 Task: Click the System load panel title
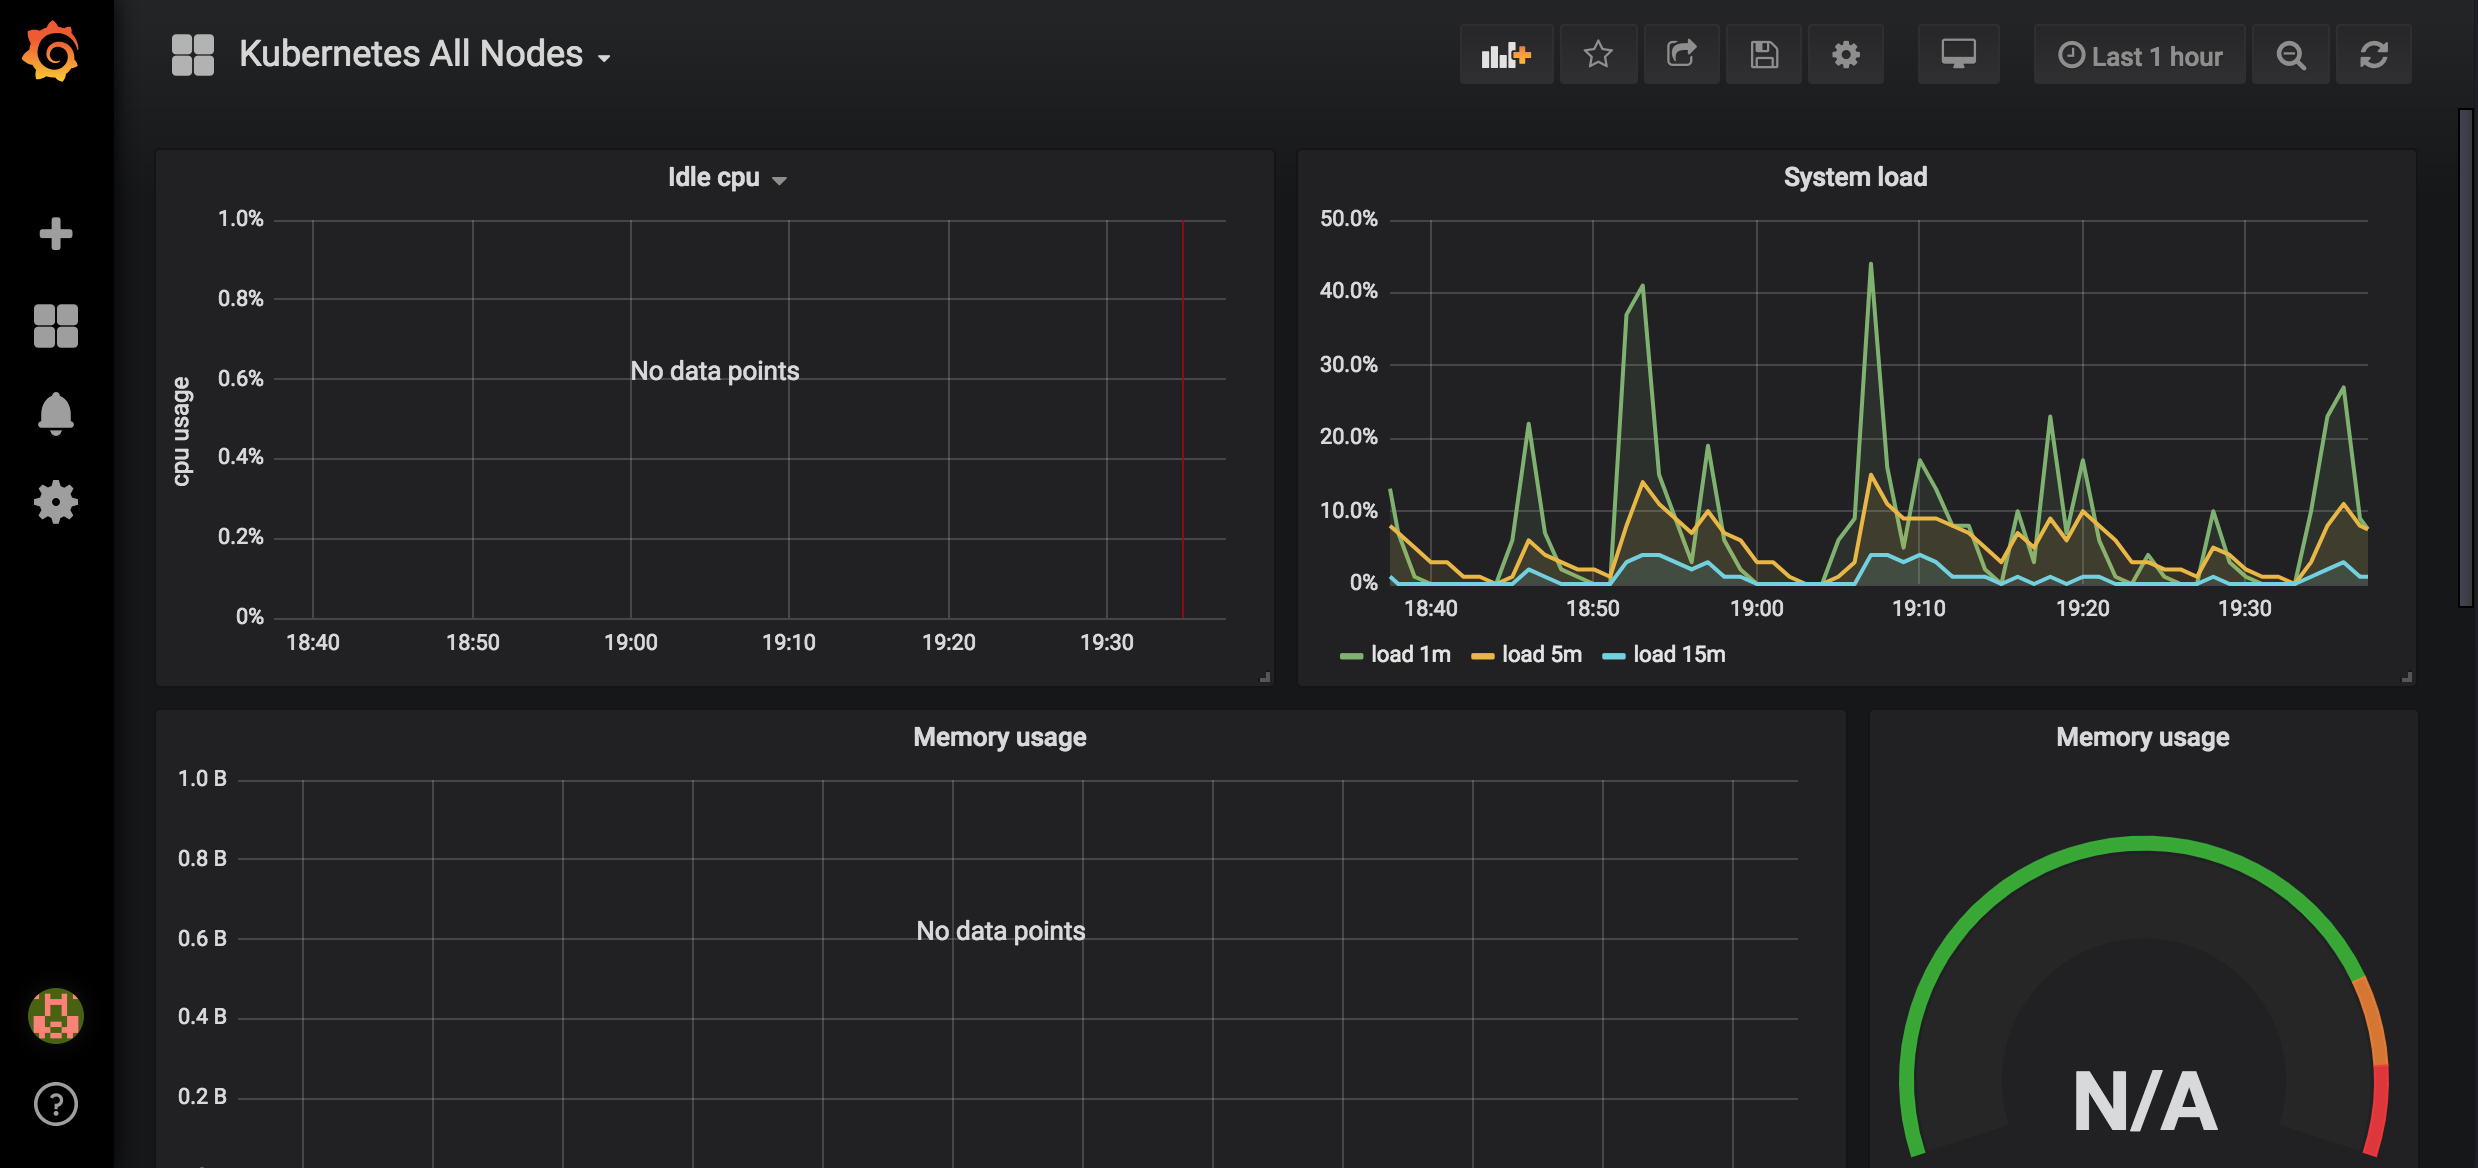[x=1855, y=176]
